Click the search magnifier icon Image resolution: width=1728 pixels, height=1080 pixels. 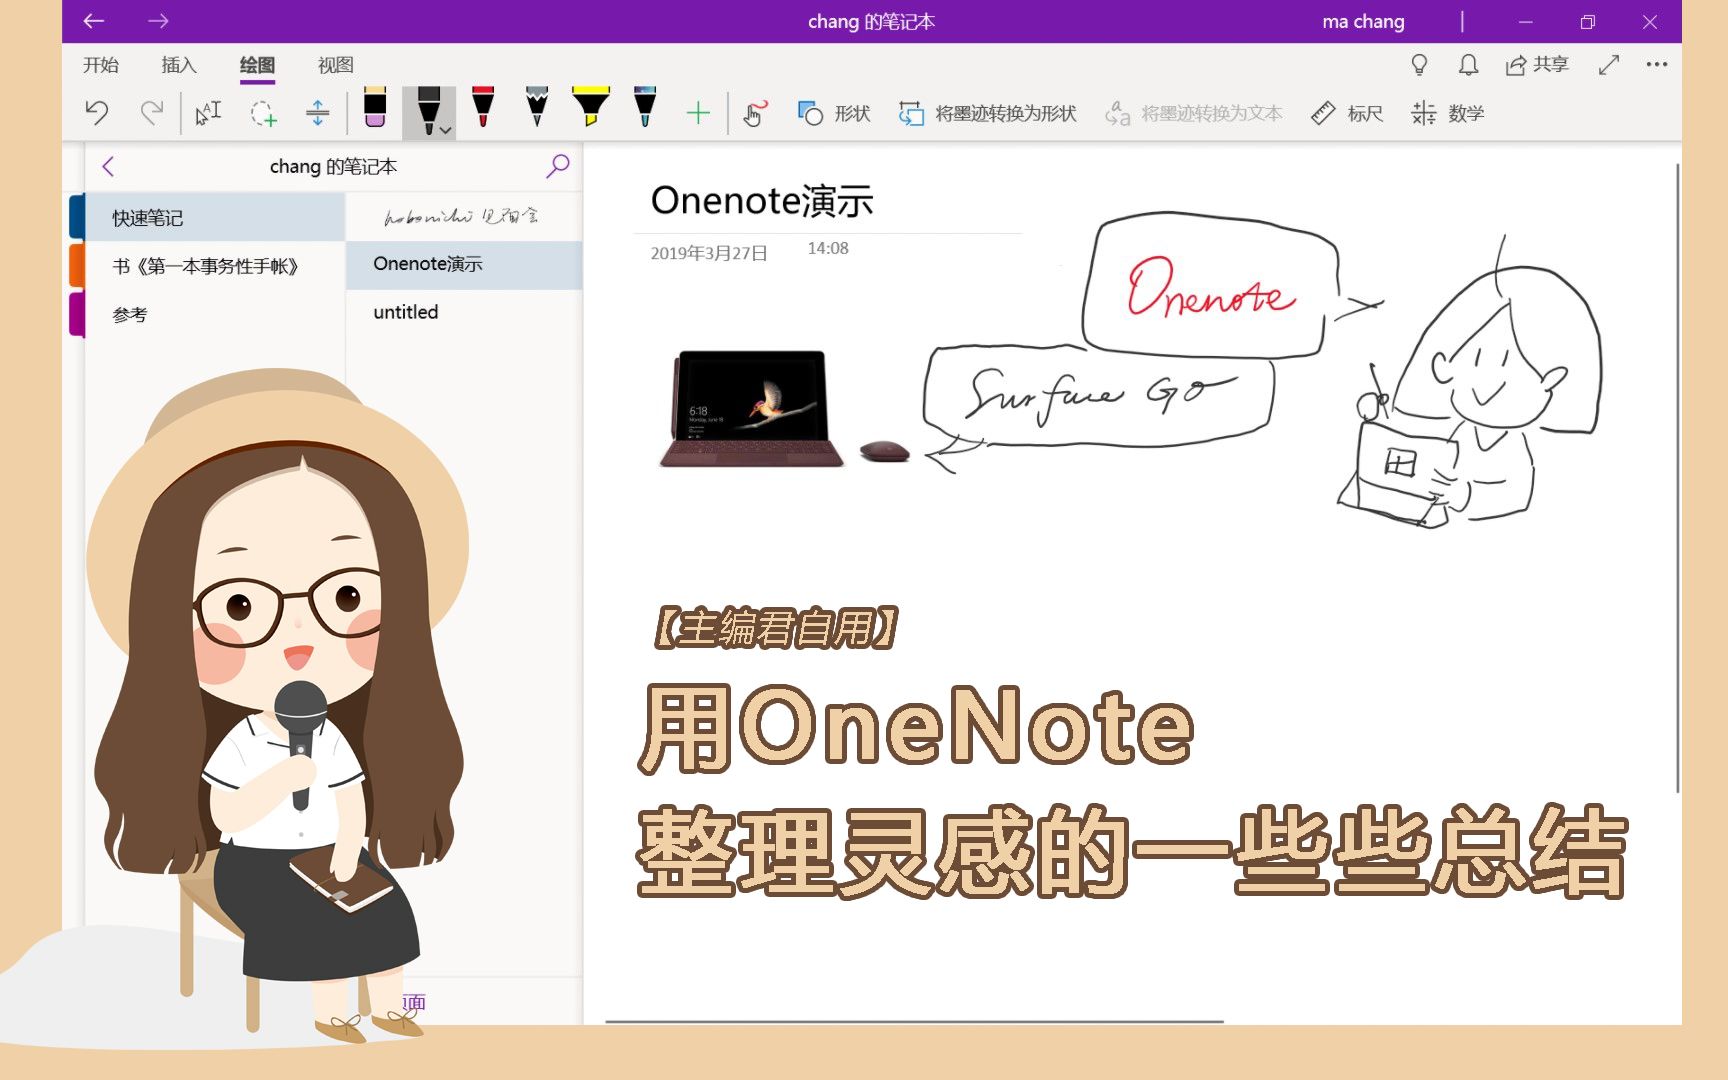[558, 165]
